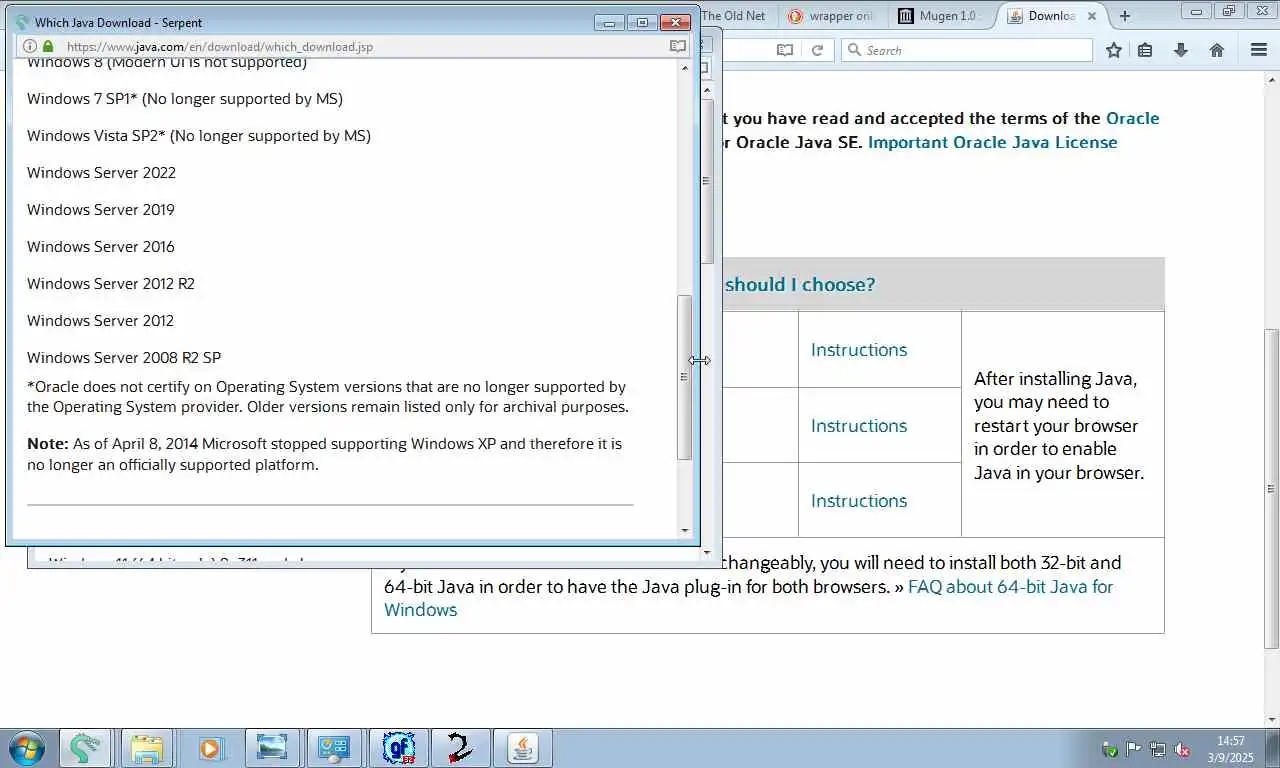Select 'Windows 7 SP1*' line
Screen dimensions: 1280x768
(x=185, y=98)
